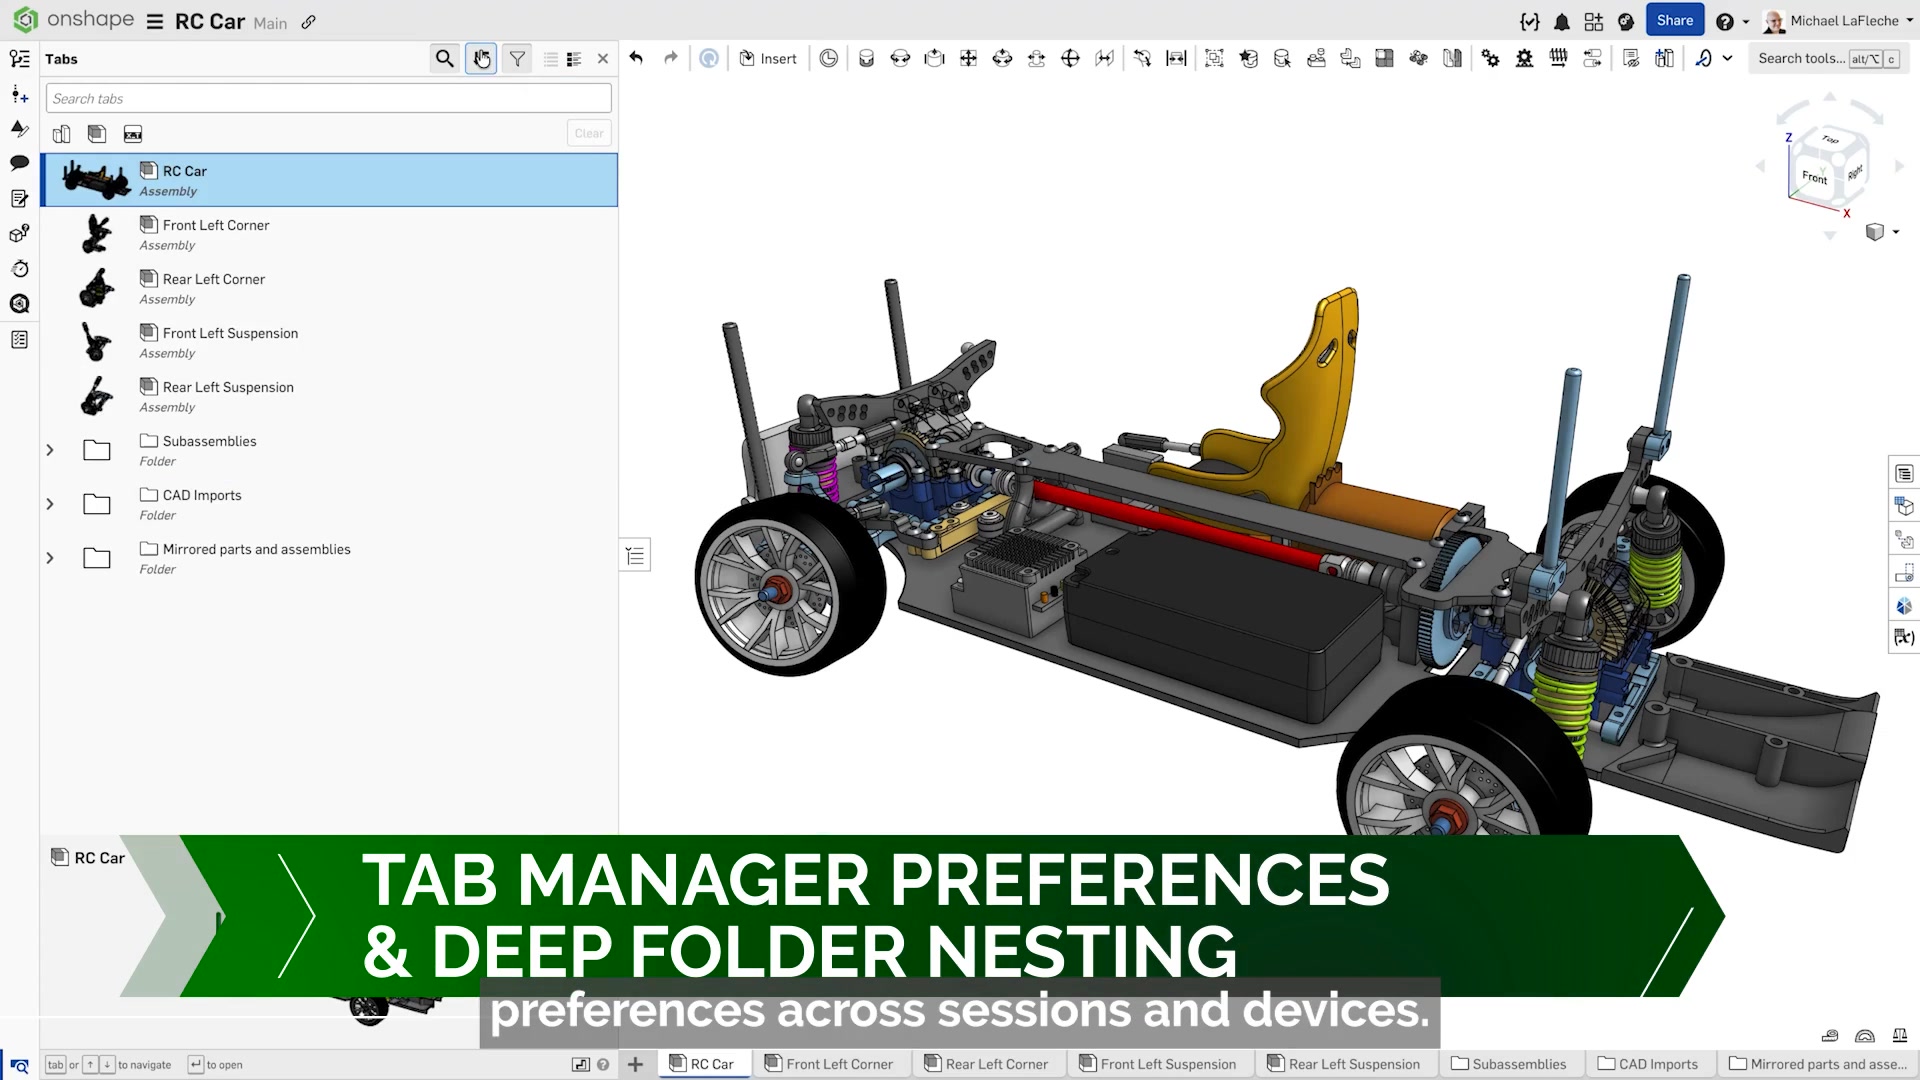Viewport: 1920px width, 1080px height.
Task: Select the Tangent mate tool
Action: [x=1143, y=58]
